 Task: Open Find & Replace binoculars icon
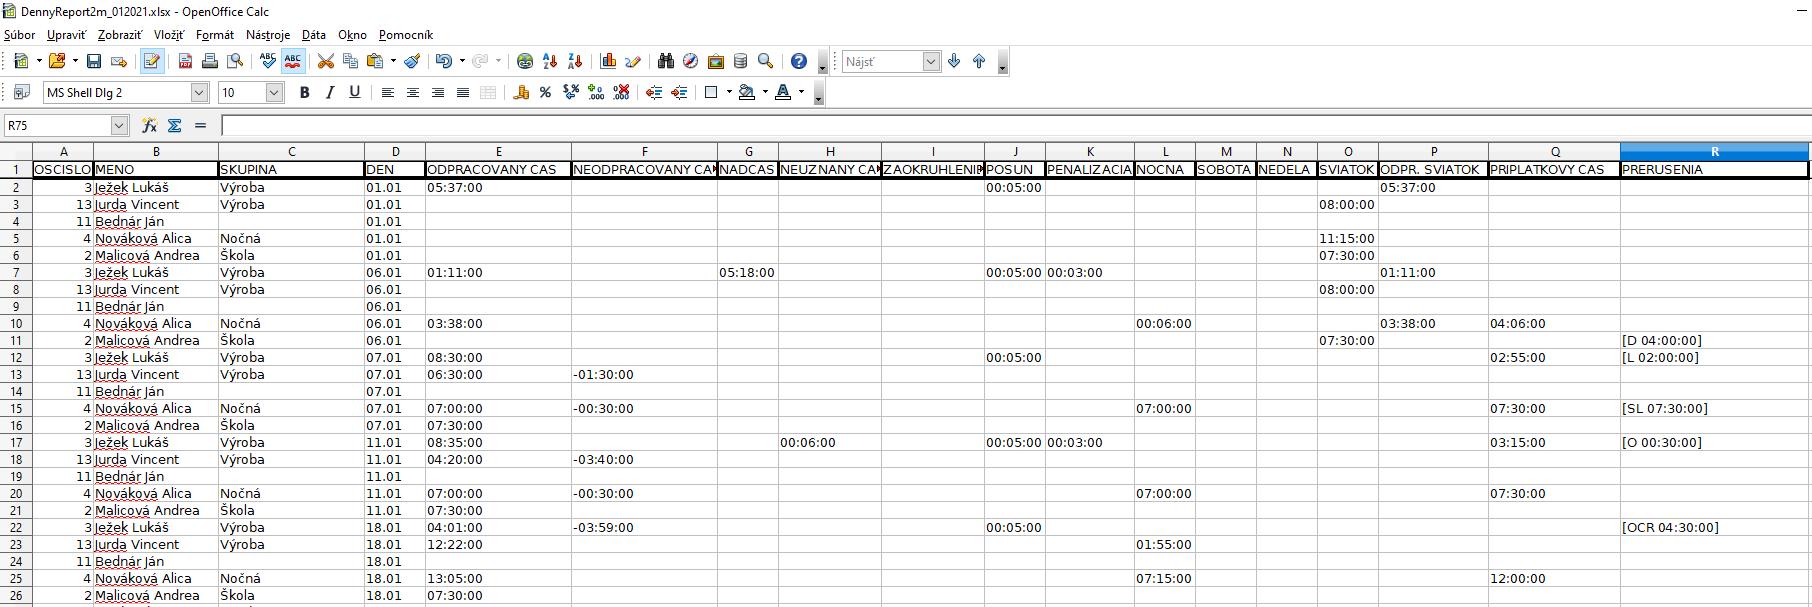click(665, 61)
